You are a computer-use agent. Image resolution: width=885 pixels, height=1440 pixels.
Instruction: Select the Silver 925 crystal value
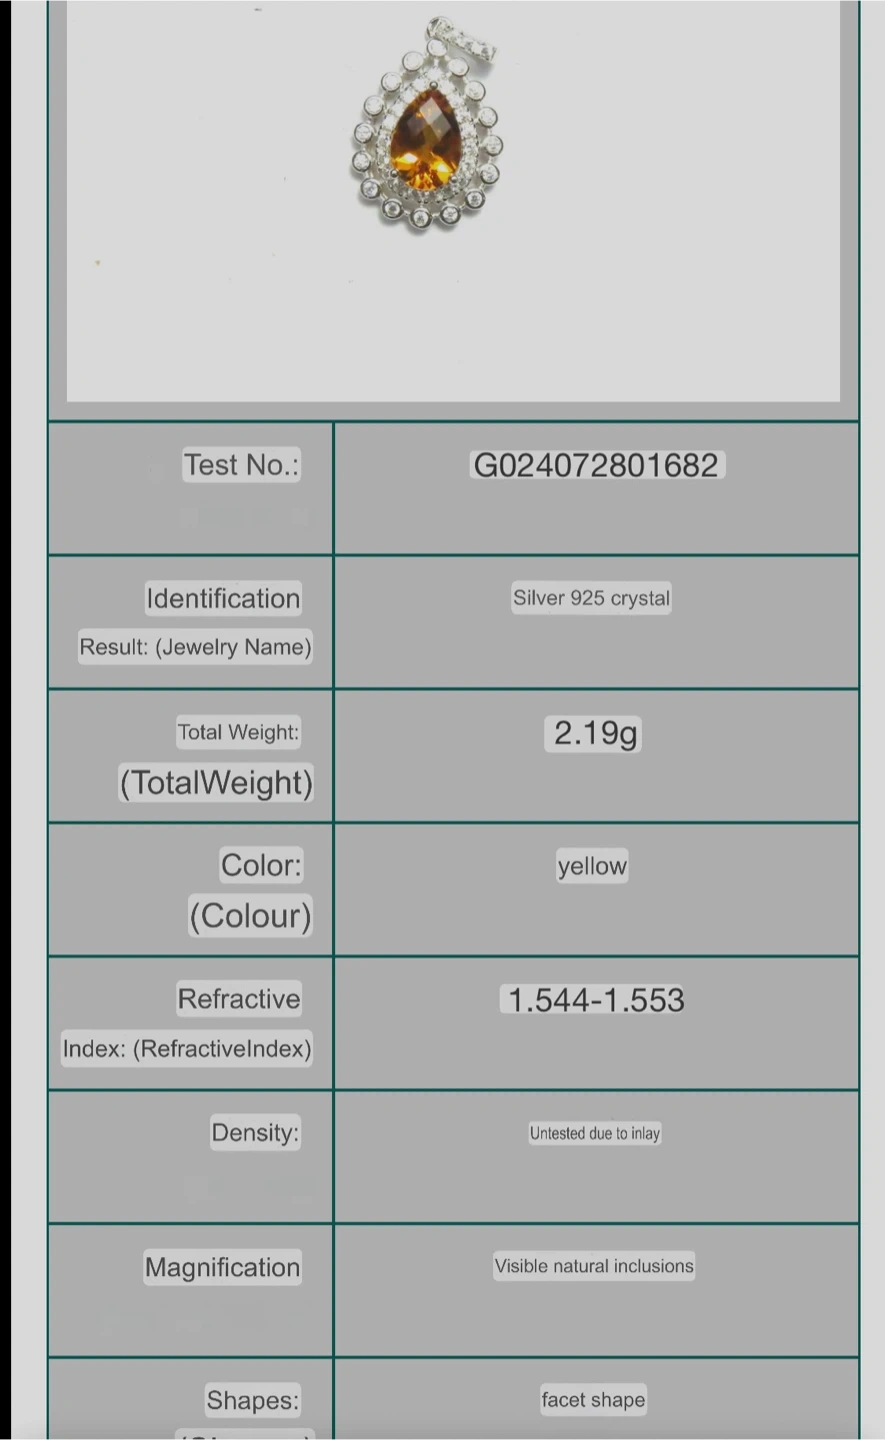coord(591,598)
